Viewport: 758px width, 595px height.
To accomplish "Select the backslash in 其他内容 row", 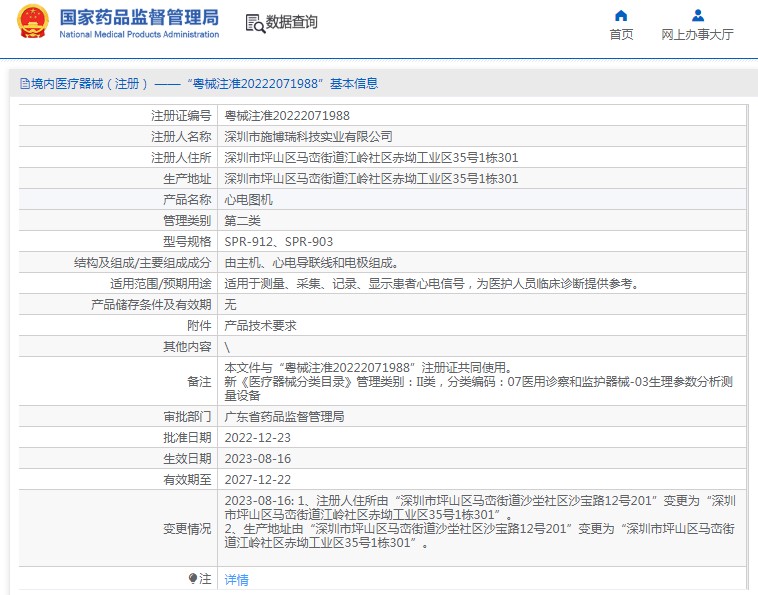I will tap(227, 347).
